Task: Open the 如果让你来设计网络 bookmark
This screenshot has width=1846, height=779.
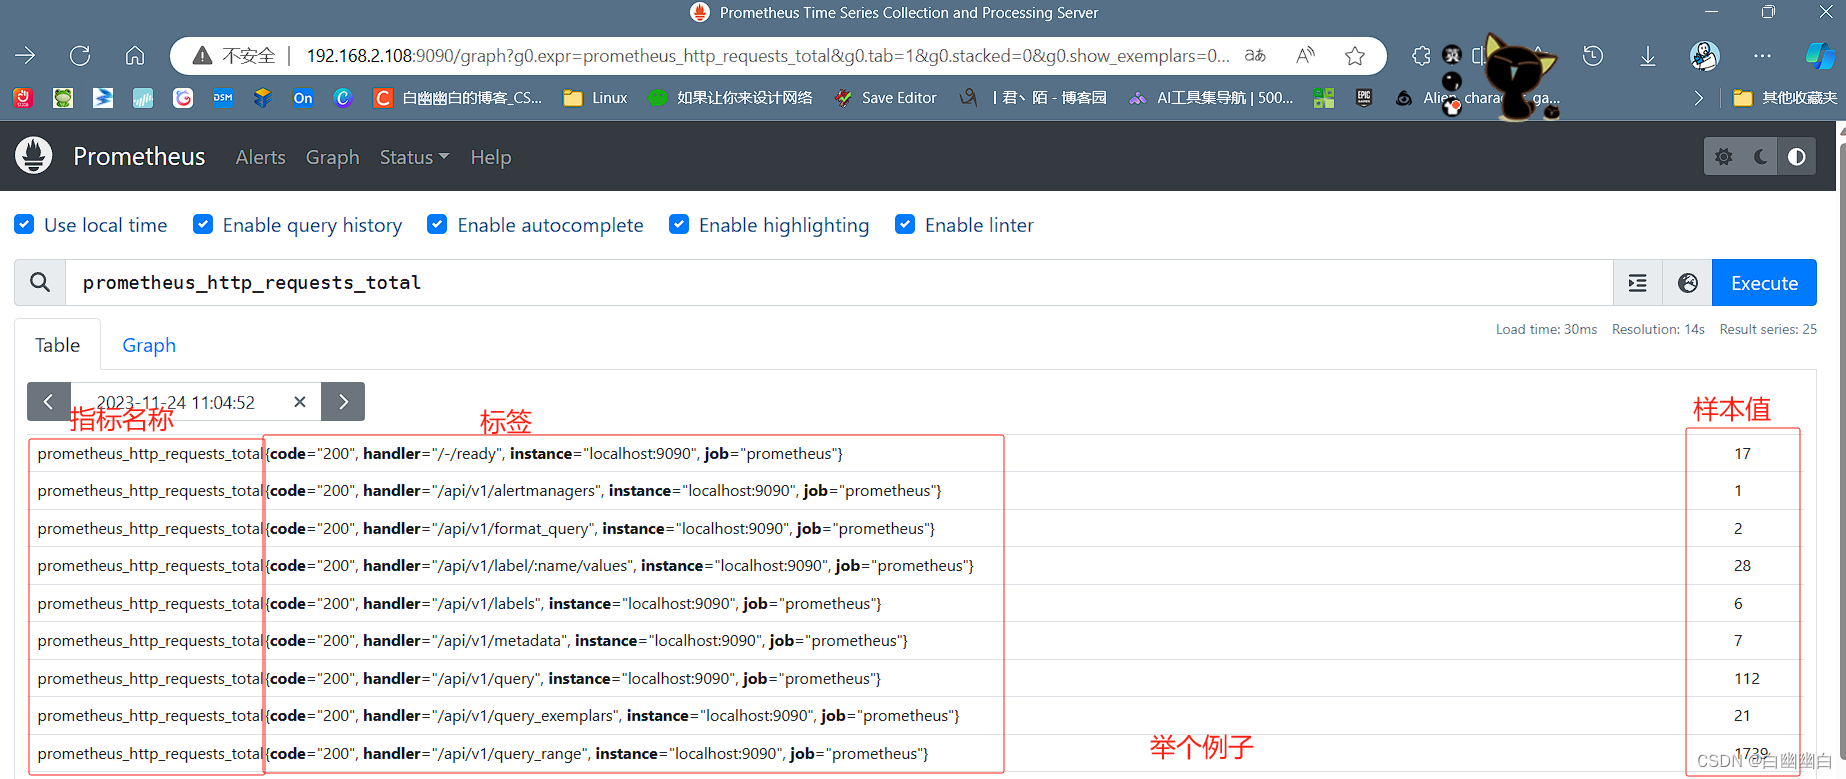Action: click(731, 98)
